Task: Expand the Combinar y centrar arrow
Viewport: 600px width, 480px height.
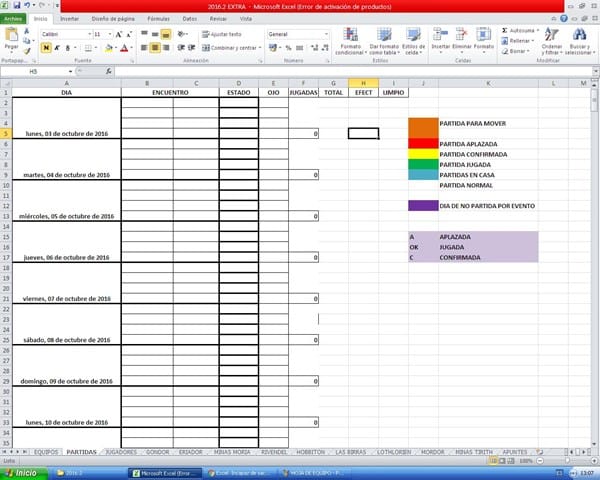Action: [x=260, y=48]
